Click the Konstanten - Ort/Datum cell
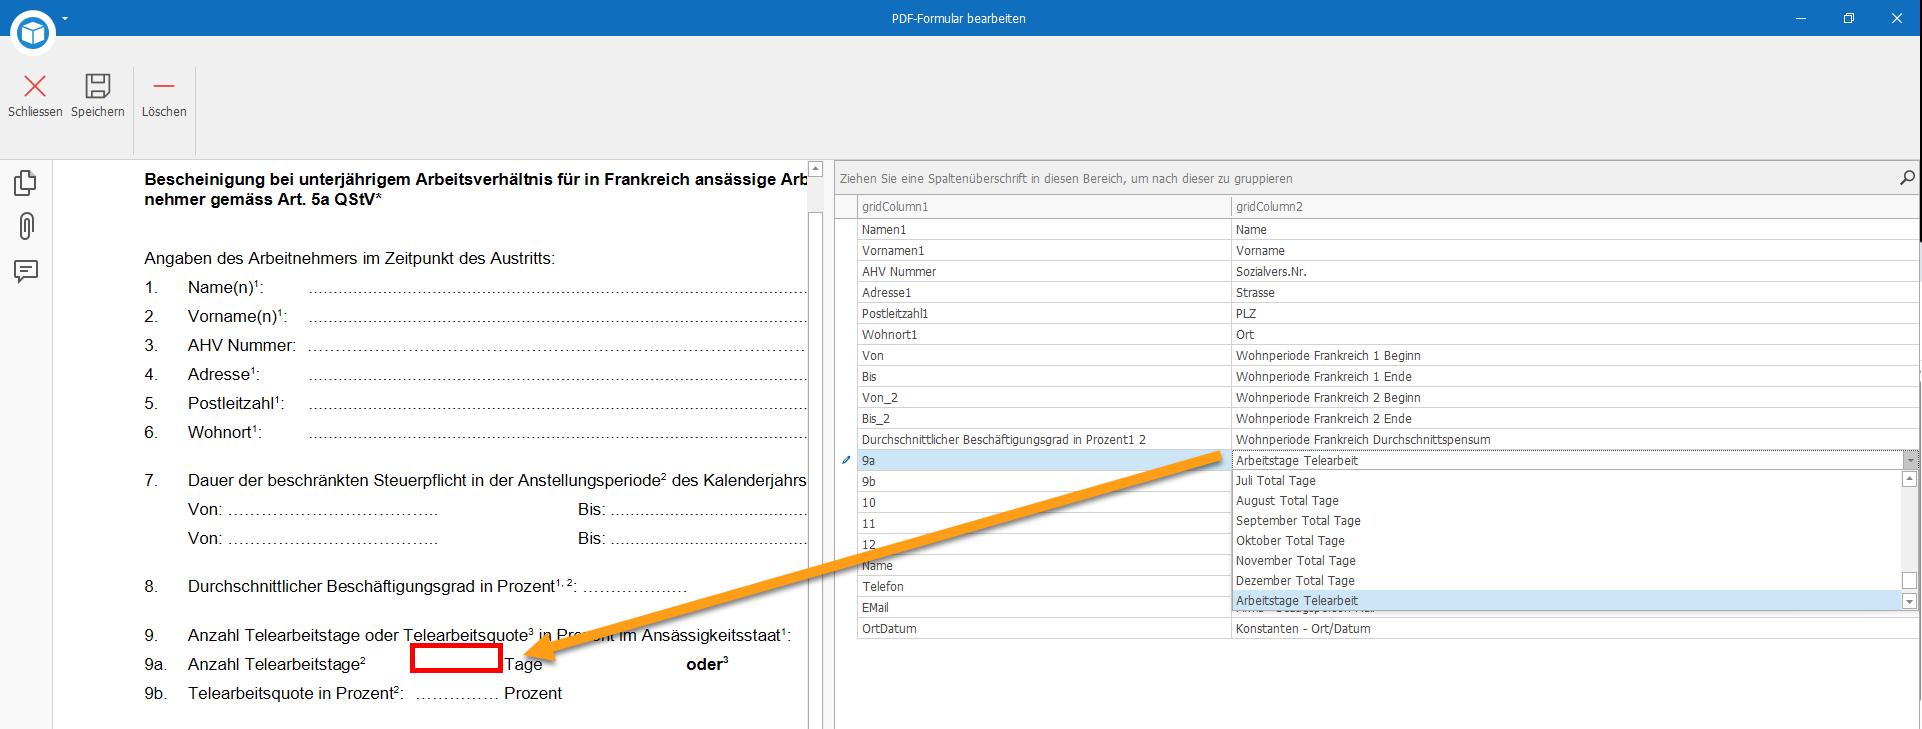Viewport: 1922px width, 729px height. [1575, 629]
